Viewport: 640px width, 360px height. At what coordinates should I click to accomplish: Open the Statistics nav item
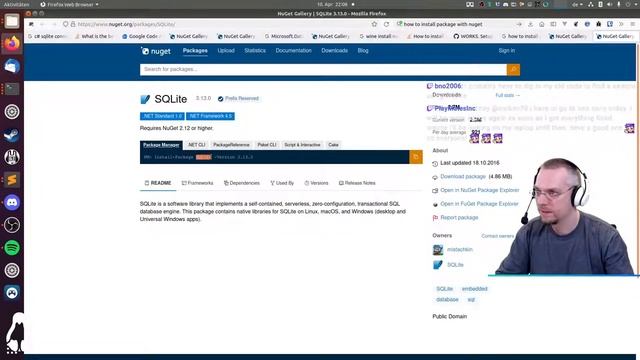pyautogui.click(x=255, y=51)
